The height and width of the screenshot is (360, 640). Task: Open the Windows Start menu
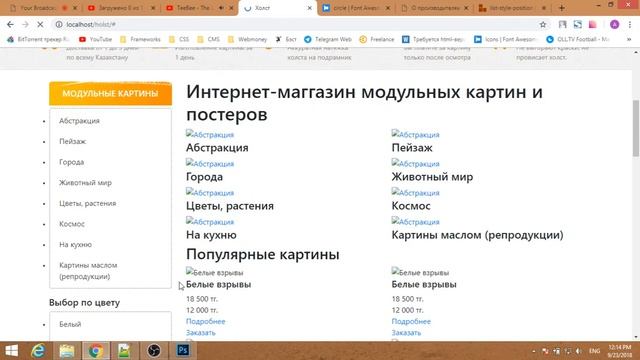coord(11,351)
